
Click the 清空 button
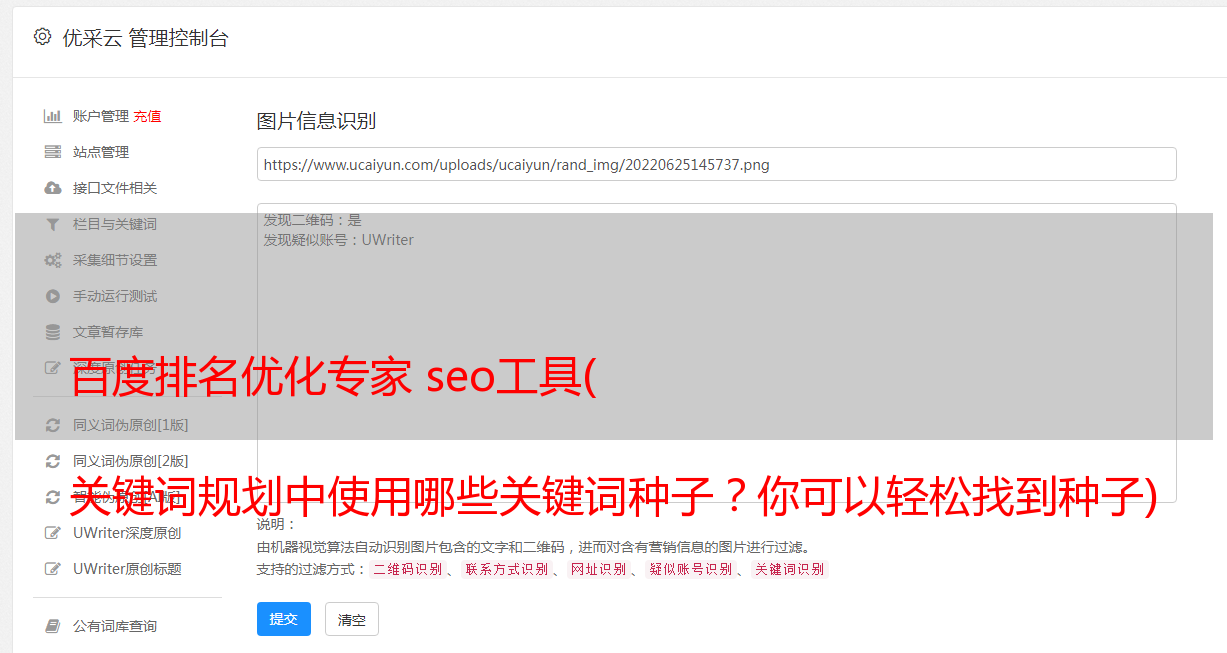(352, 619)
